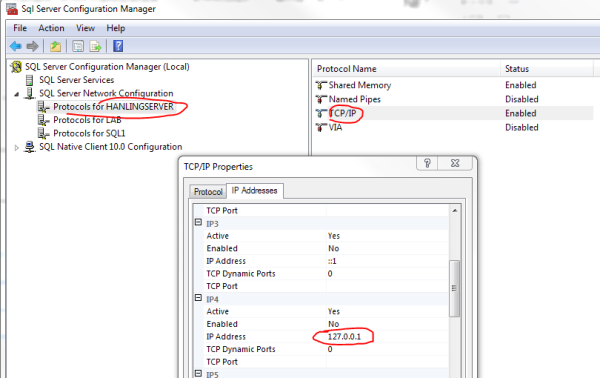Click the Protocols for LAB icon

coord(43,120)
